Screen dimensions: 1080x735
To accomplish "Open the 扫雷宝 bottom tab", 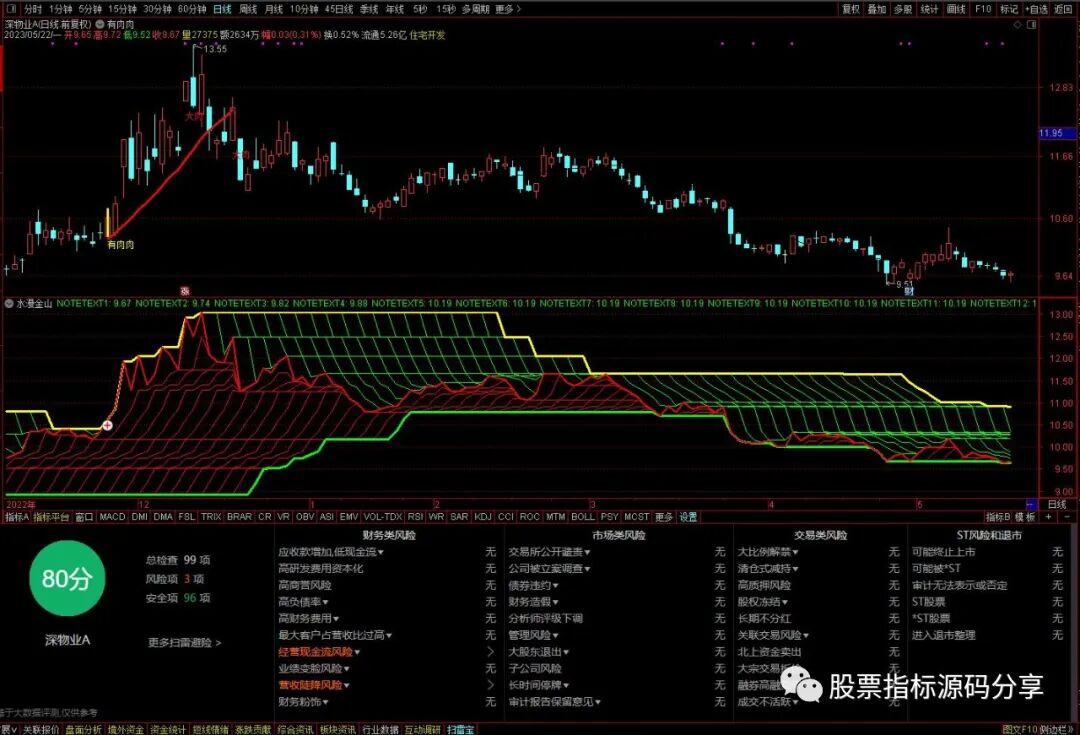I will 461,729.
